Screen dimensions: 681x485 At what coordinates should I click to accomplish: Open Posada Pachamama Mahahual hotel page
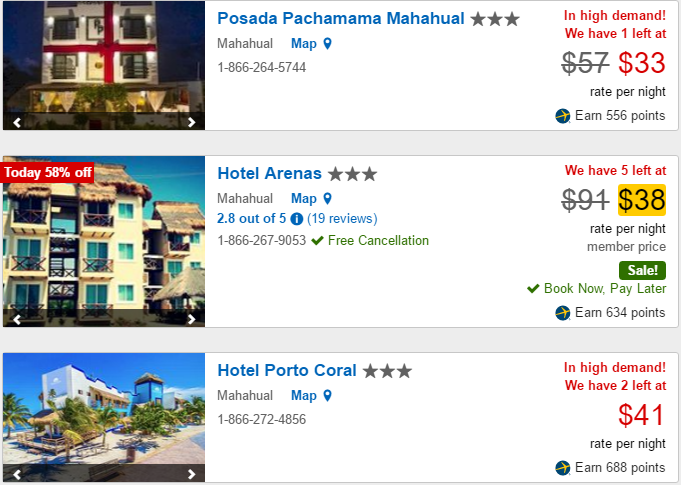click(x=340, y=19)
